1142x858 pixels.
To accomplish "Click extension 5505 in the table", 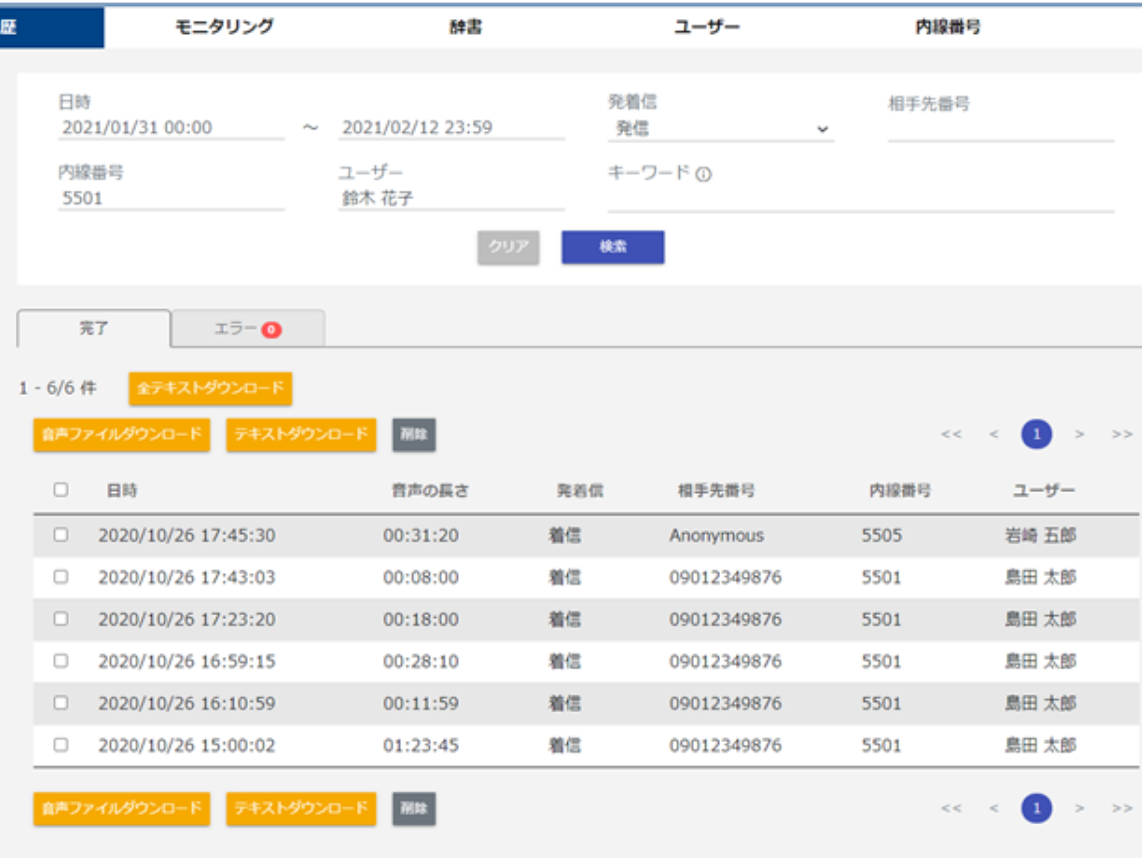I will pyautogui.click(x=881, y=535).
